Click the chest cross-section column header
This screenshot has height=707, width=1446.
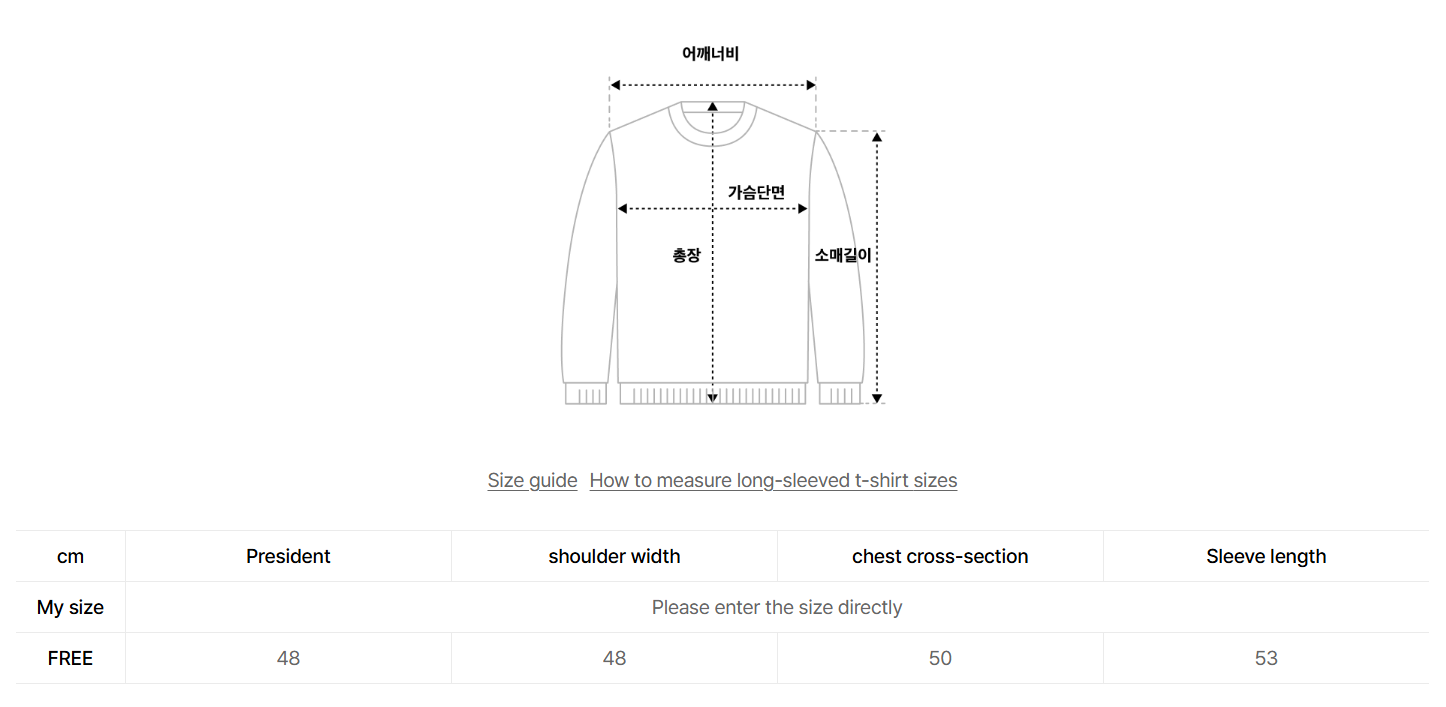coord(940,557)
